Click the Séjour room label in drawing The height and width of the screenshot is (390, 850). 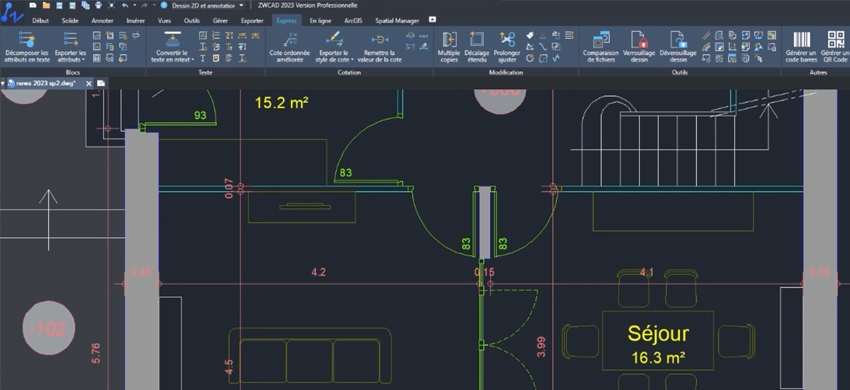point(658,334)
